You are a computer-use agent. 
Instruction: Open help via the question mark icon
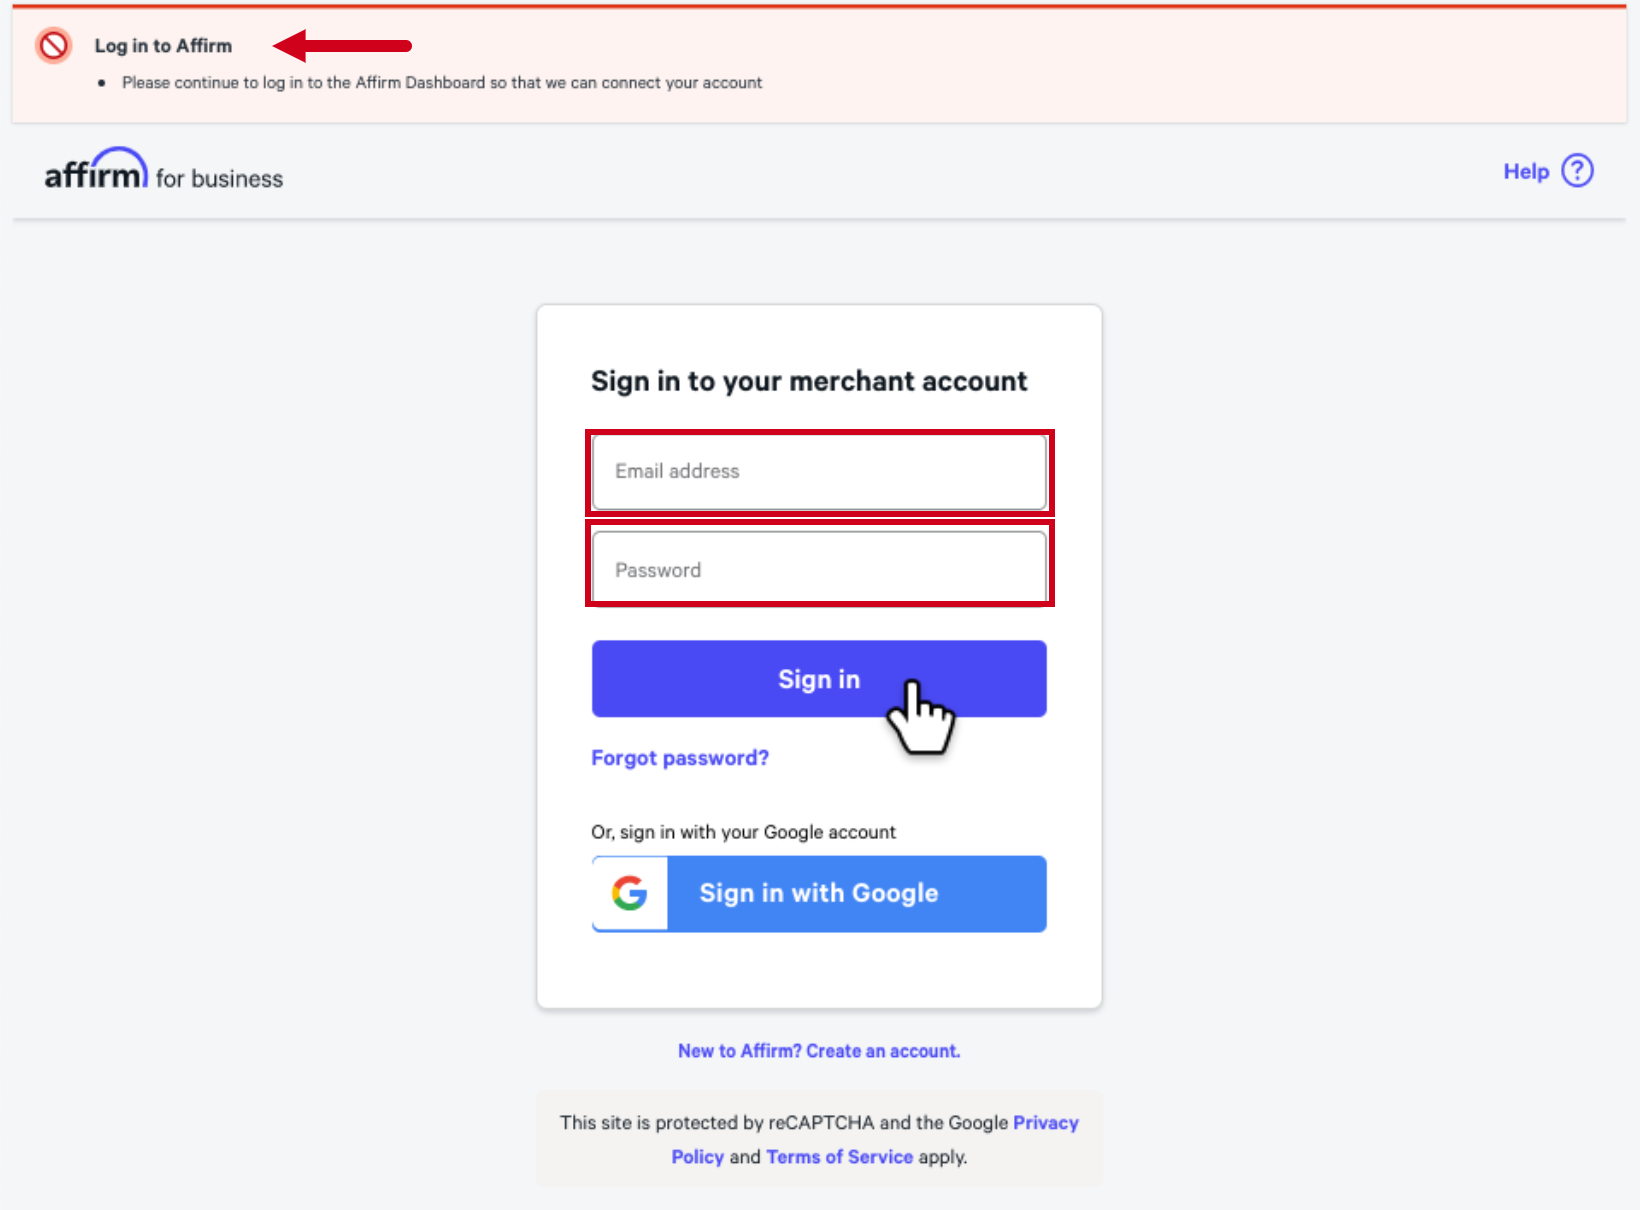click(x=1577, y=170)
